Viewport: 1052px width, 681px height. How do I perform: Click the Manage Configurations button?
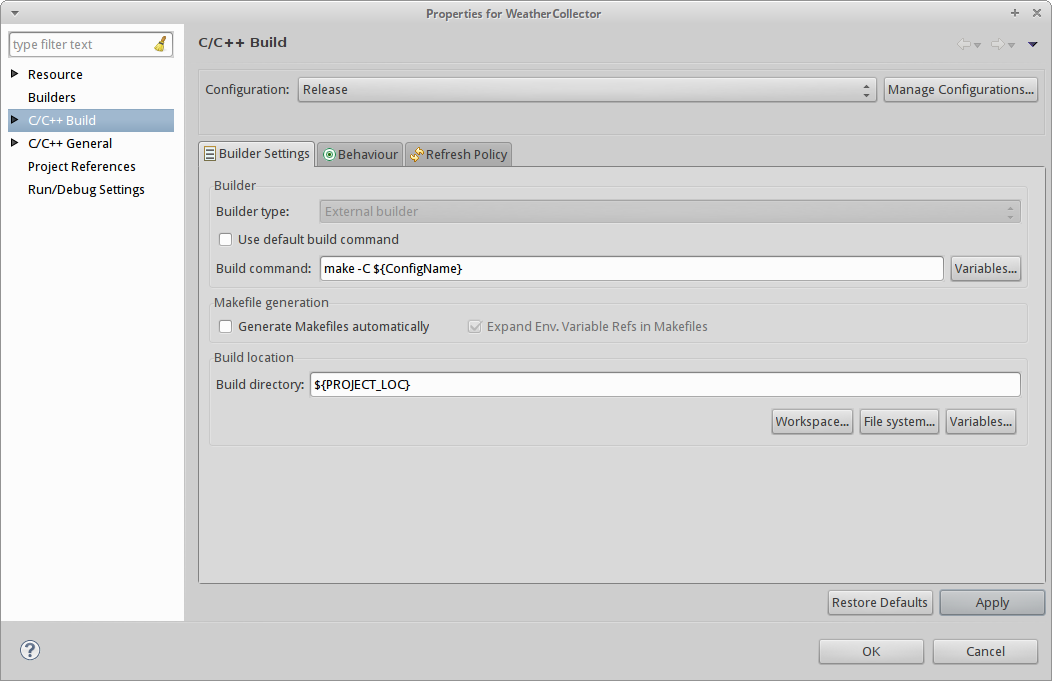(x=960, y=90)
